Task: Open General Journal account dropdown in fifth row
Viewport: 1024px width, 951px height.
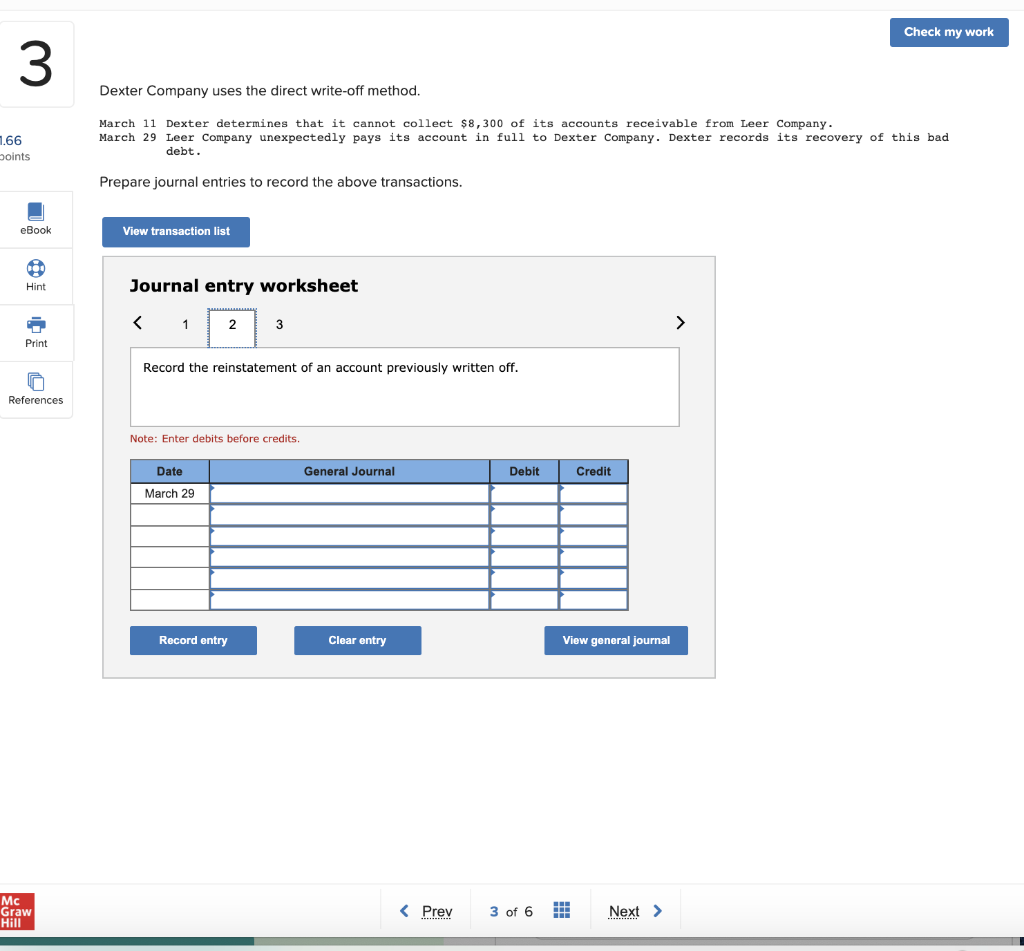Action: point(349,579)
